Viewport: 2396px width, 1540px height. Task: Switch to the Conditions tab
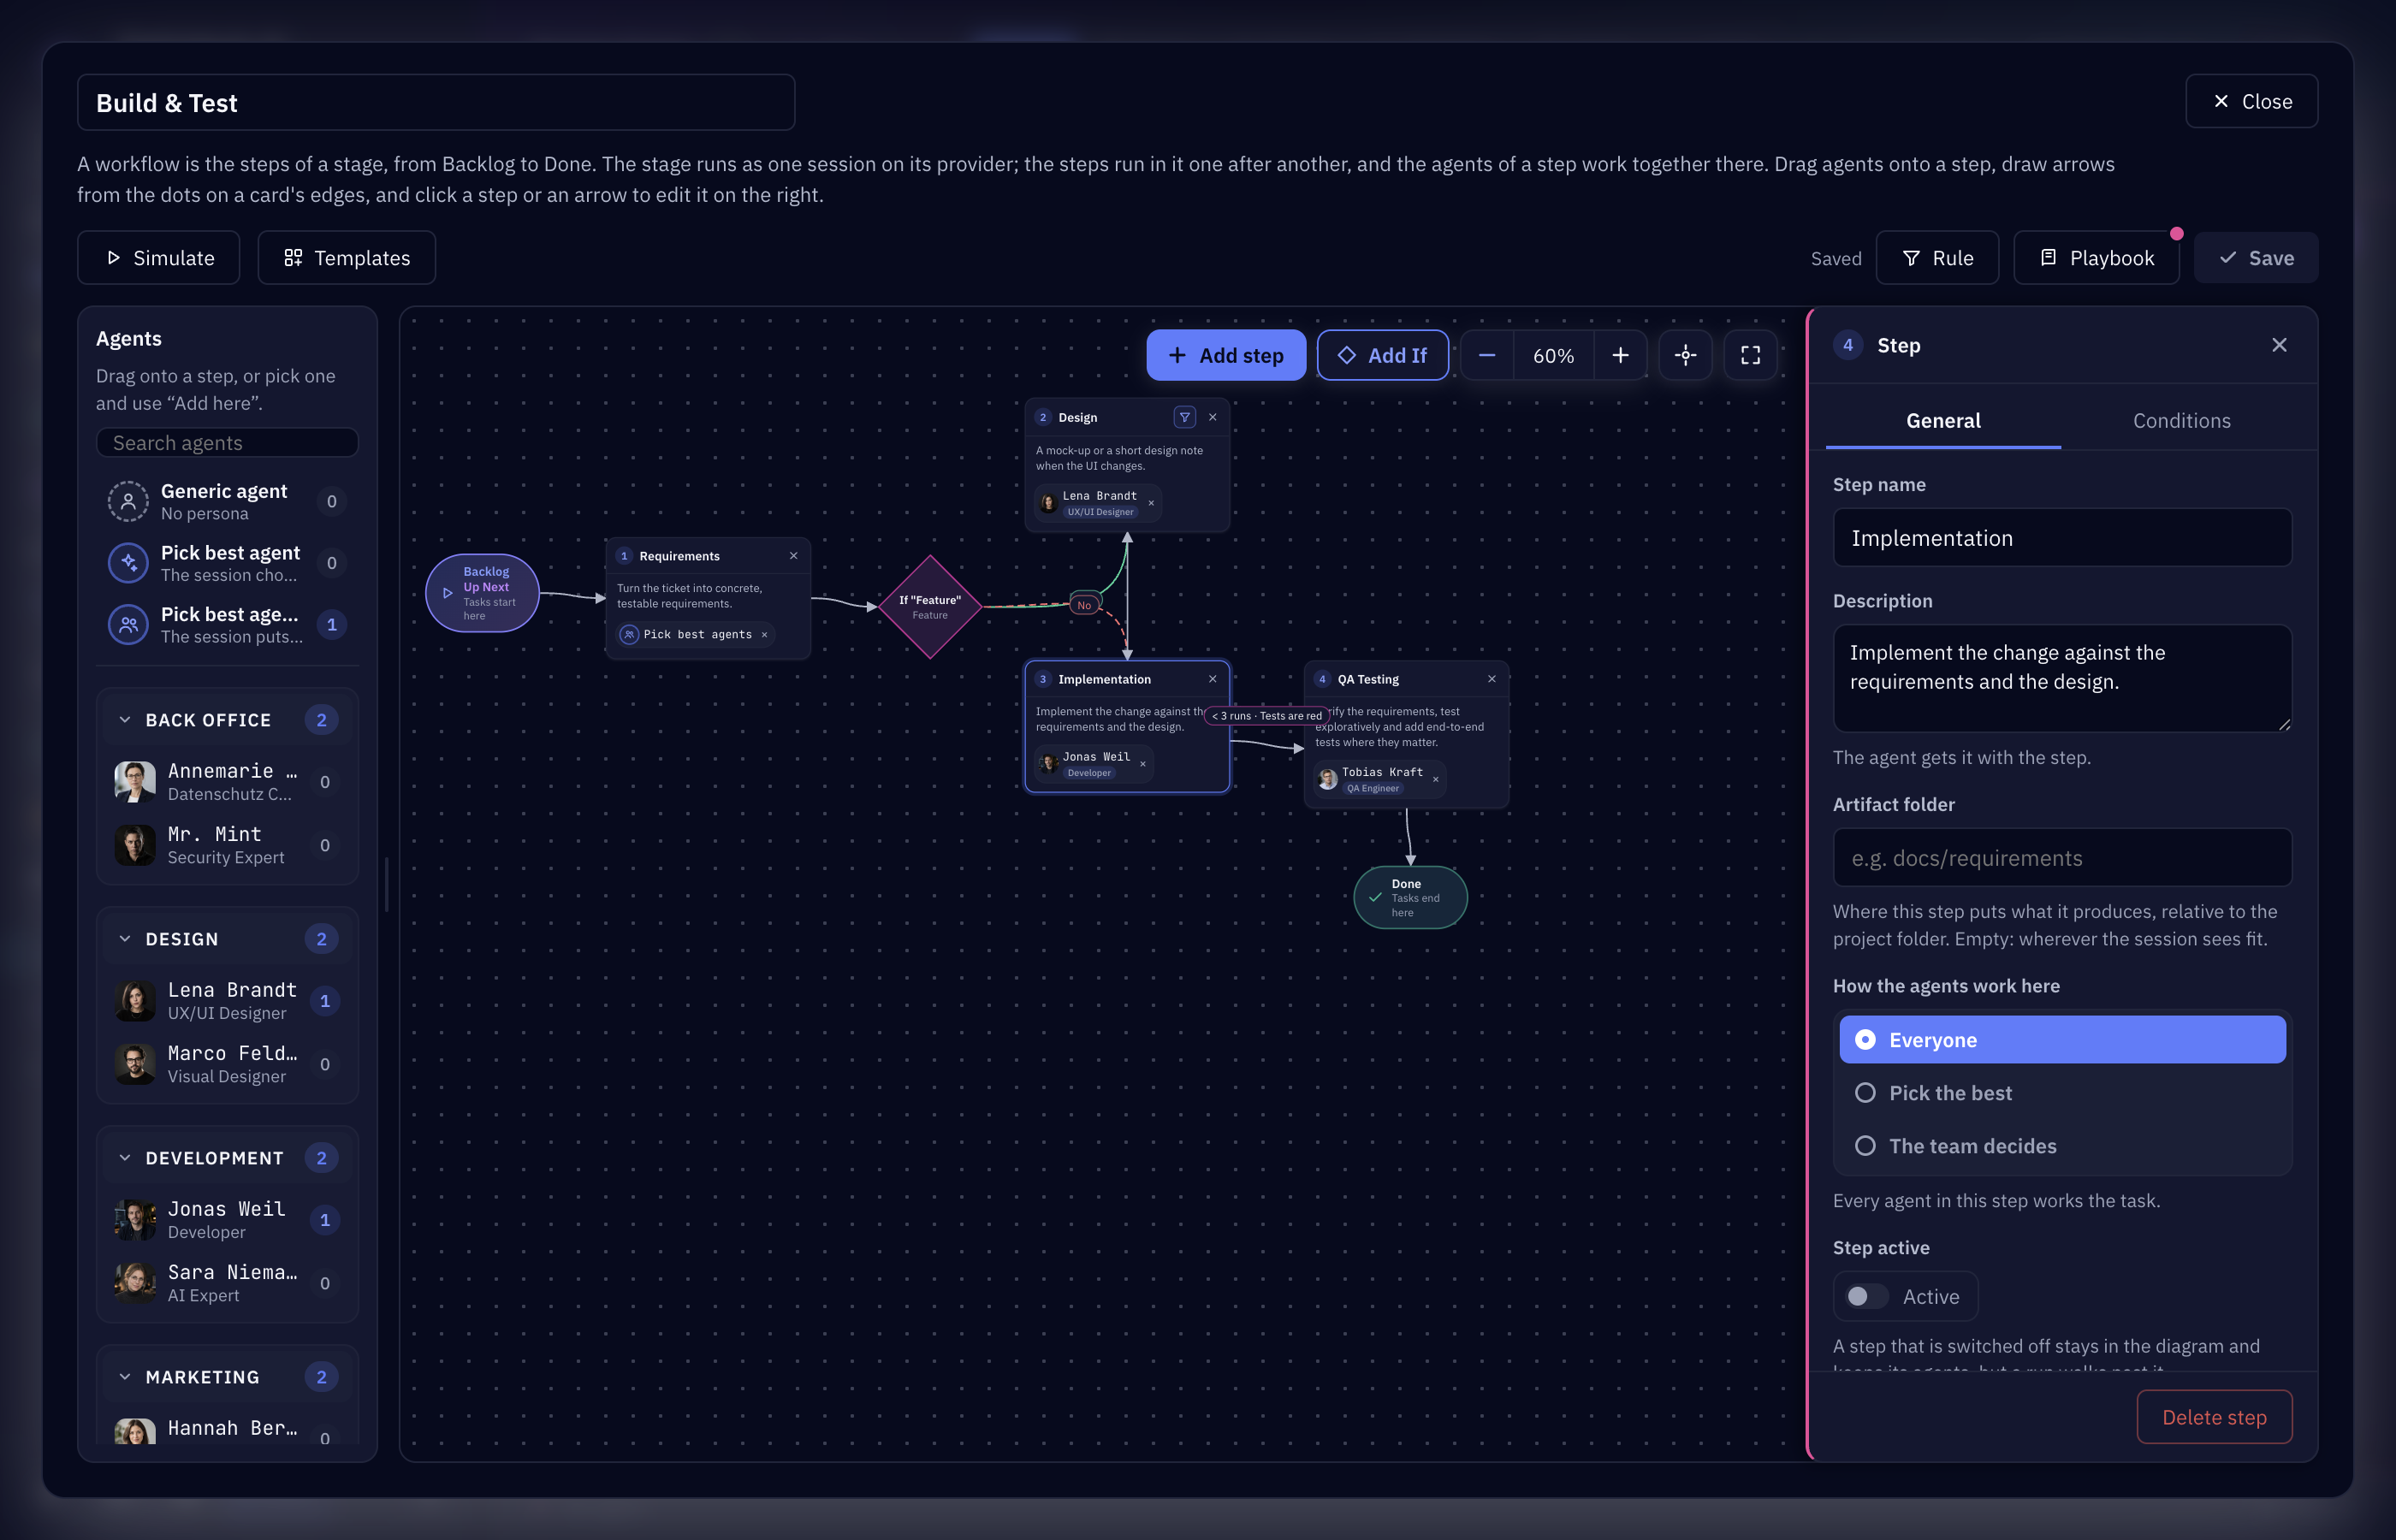pyautogui.click(x=2181, y=421)
